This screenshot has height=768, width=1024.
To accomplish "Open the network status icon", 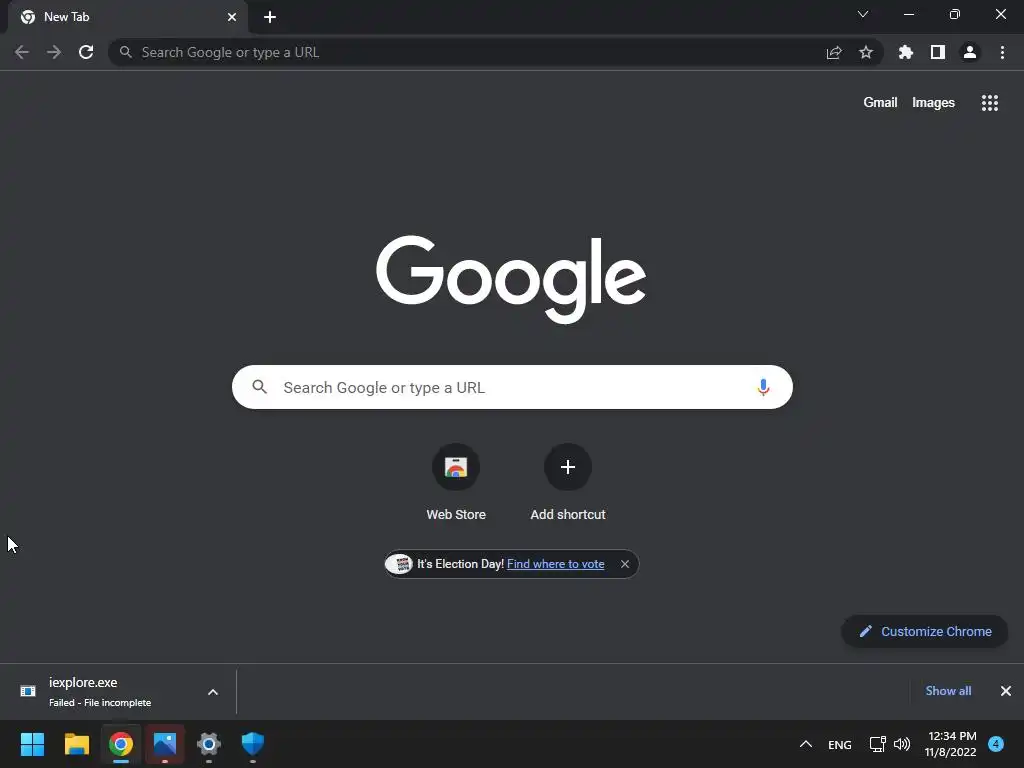I will (x=878, y=744).
